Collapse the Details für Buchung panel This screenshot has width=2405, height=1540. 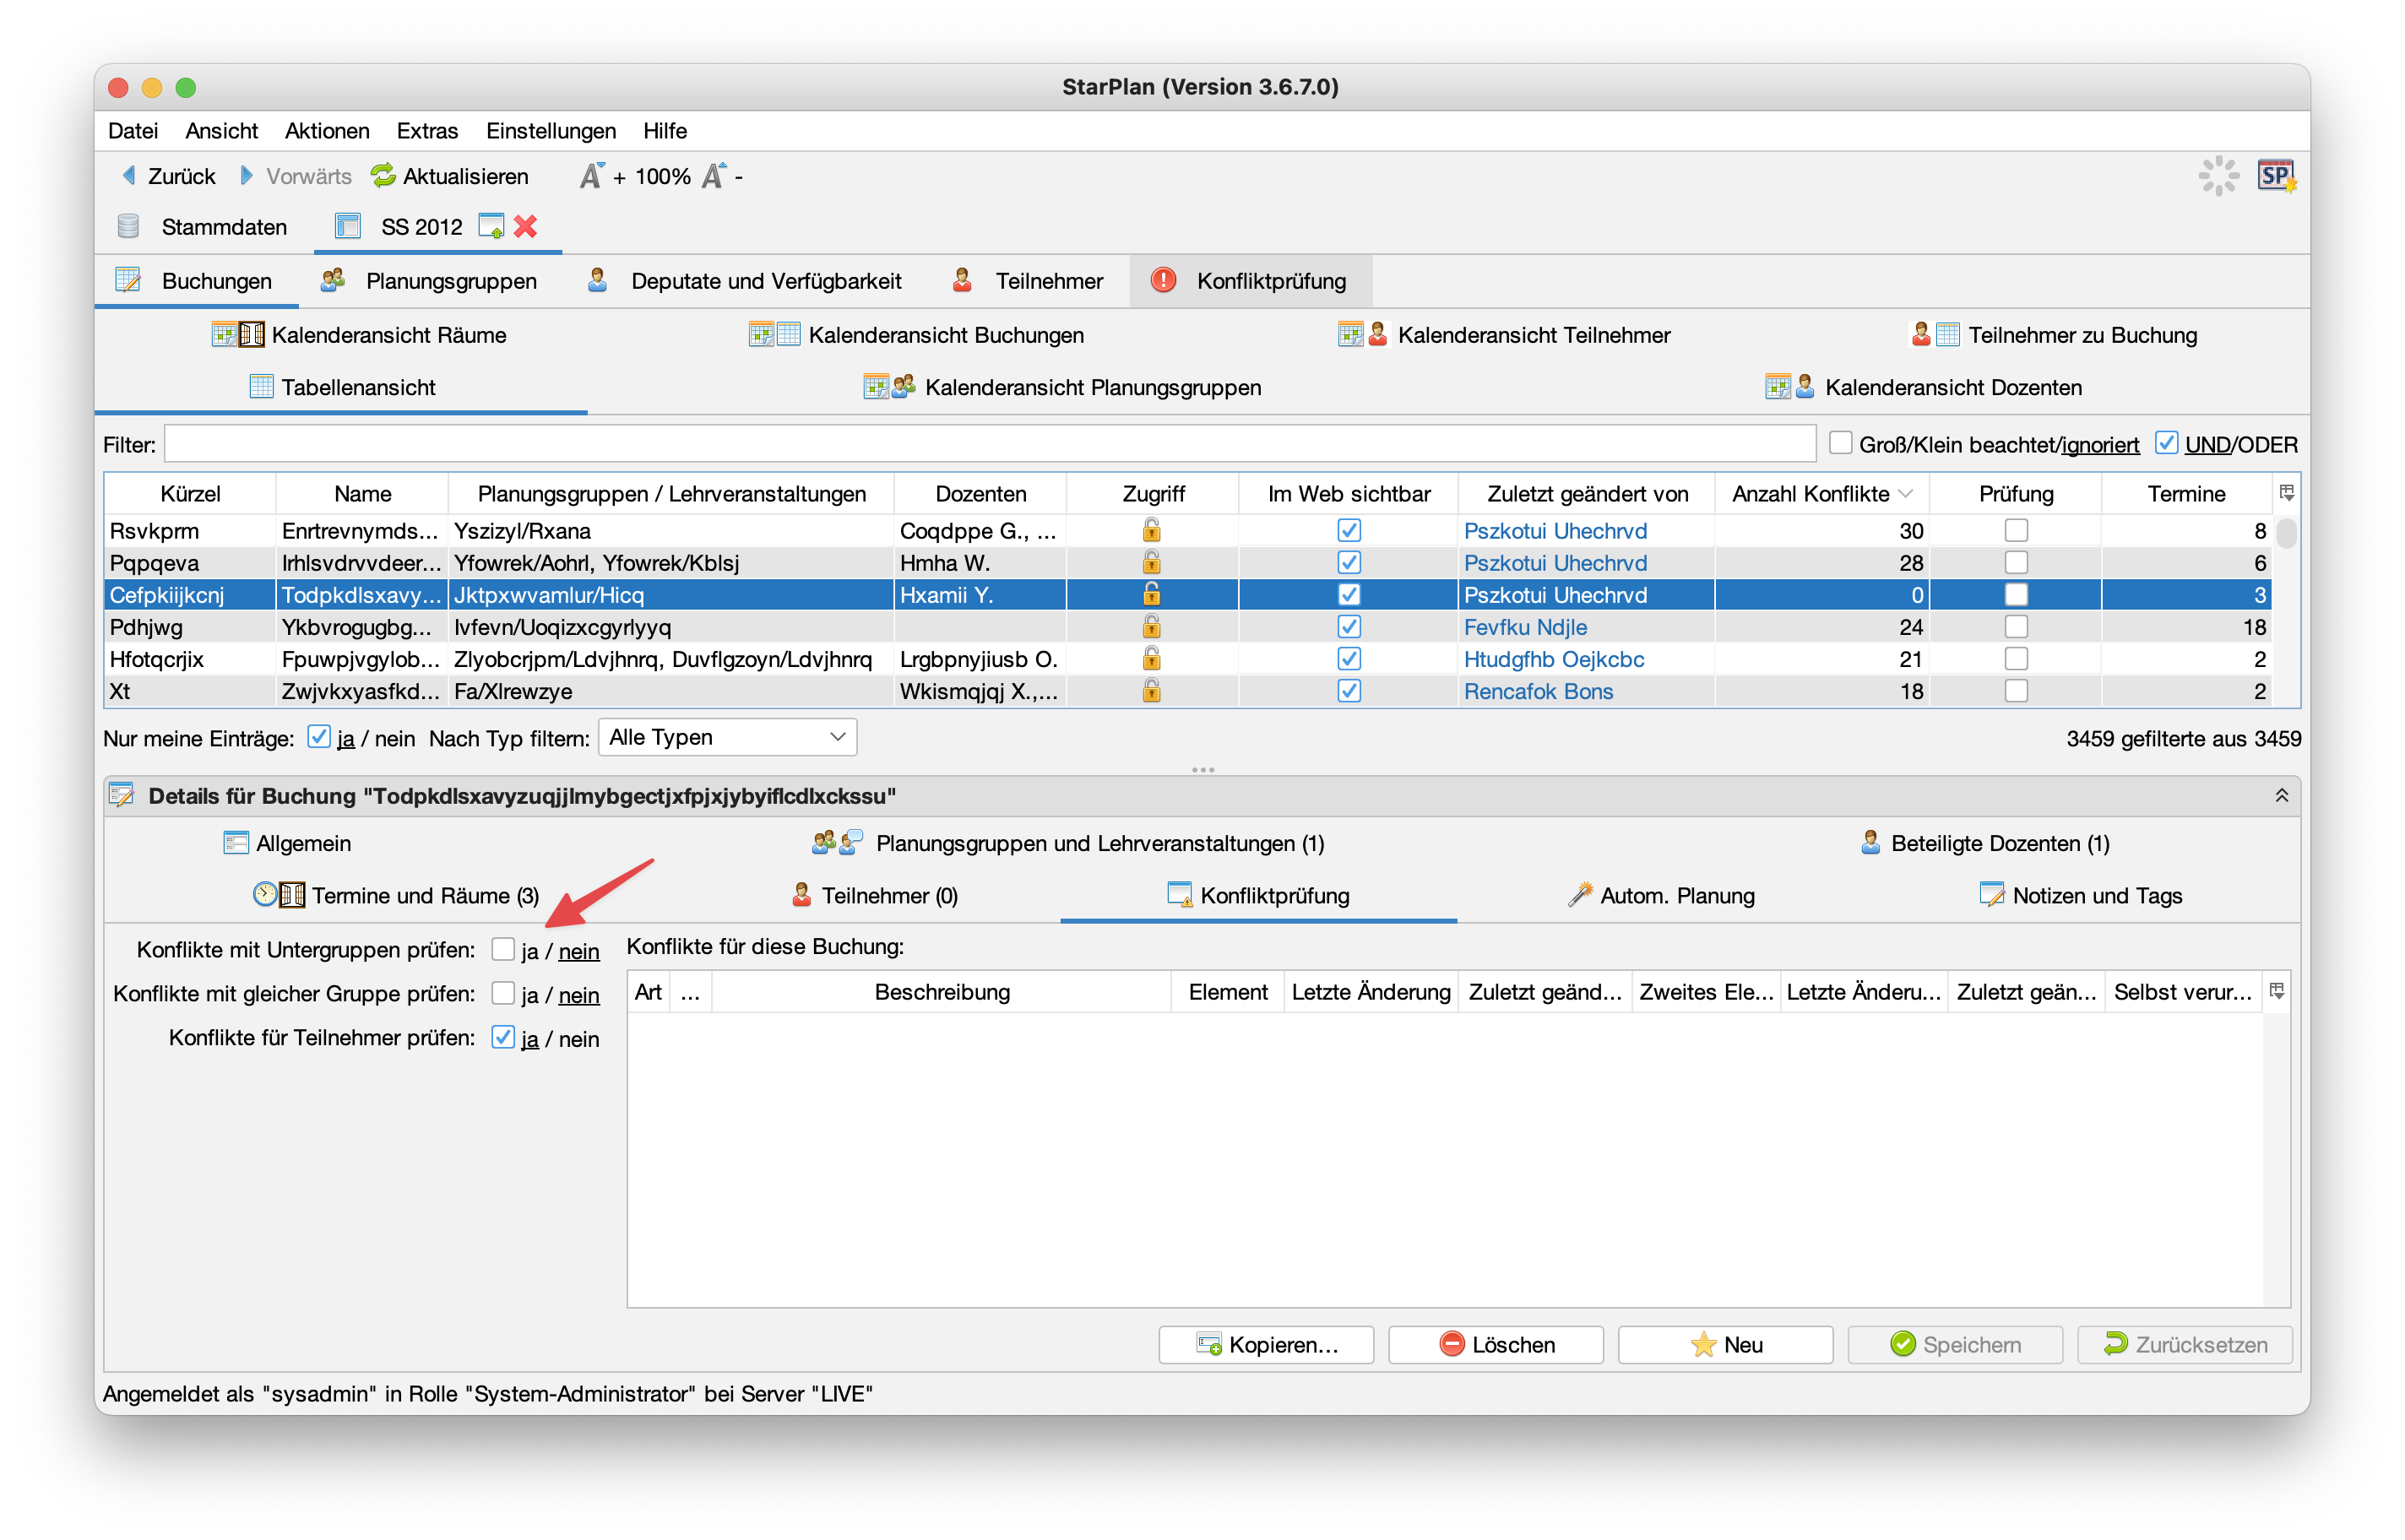(x=2281, y=795)
